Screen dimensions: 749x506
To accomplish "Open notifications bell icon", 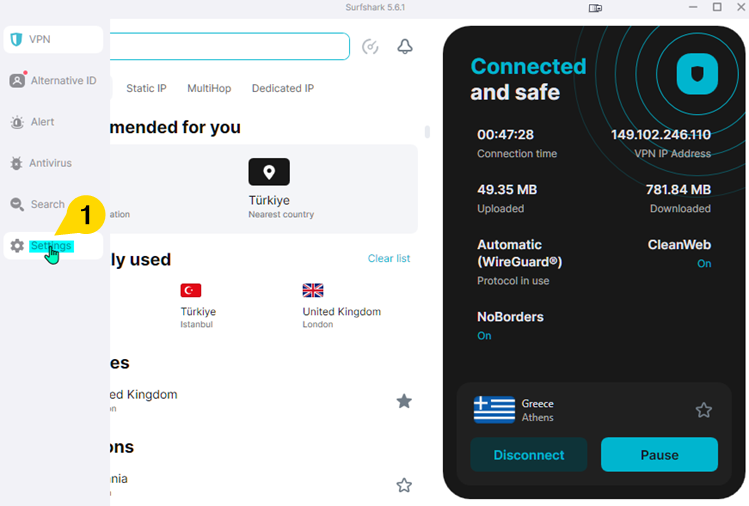I will (405, 46).
